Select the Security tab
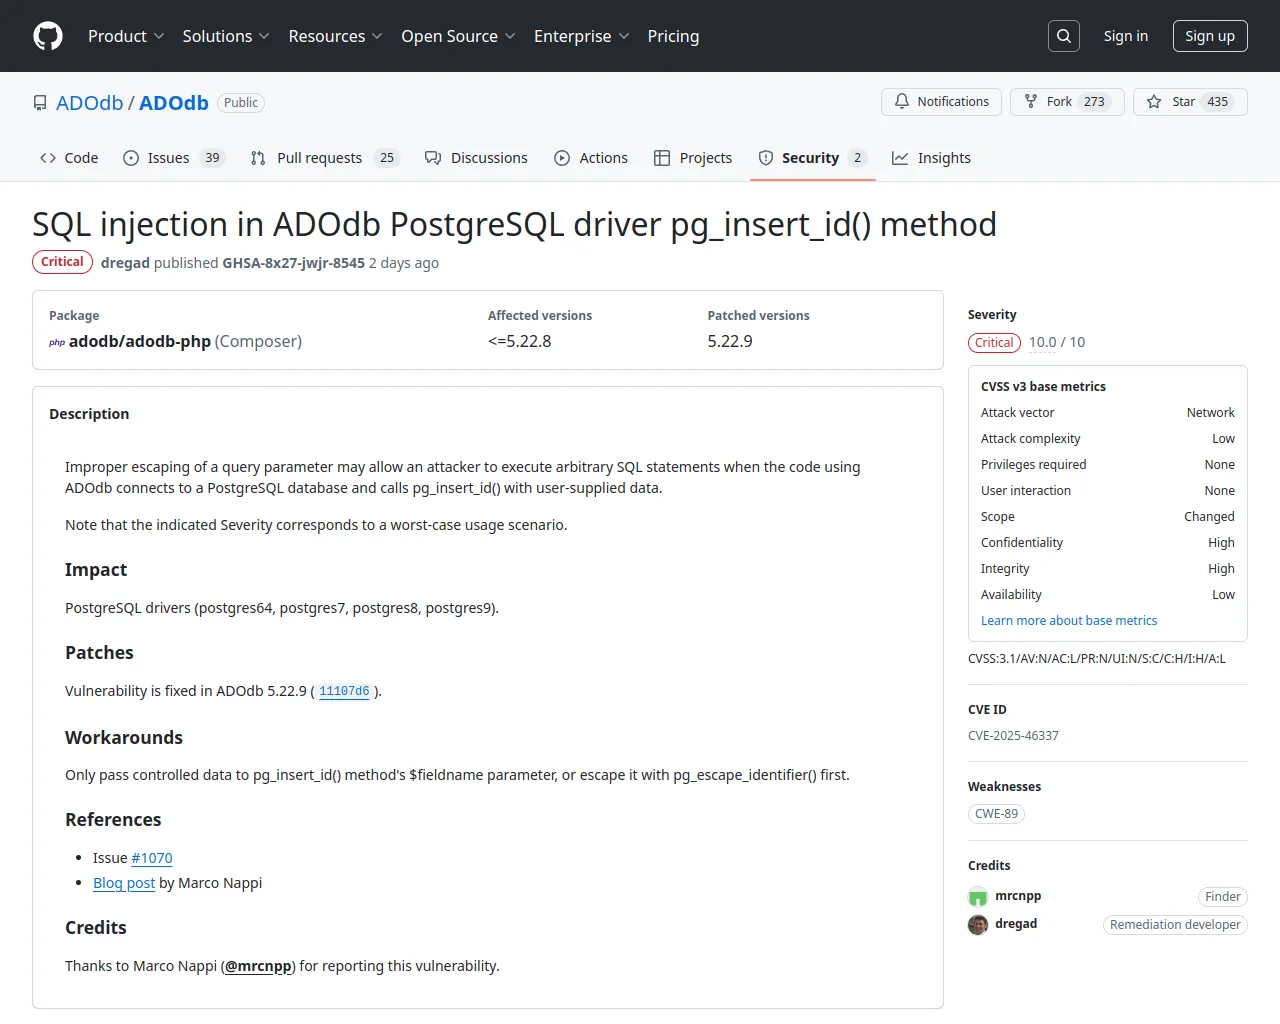Image resolution: width=1280 pixels, height=1024 pixels. (x=812, y=158)
